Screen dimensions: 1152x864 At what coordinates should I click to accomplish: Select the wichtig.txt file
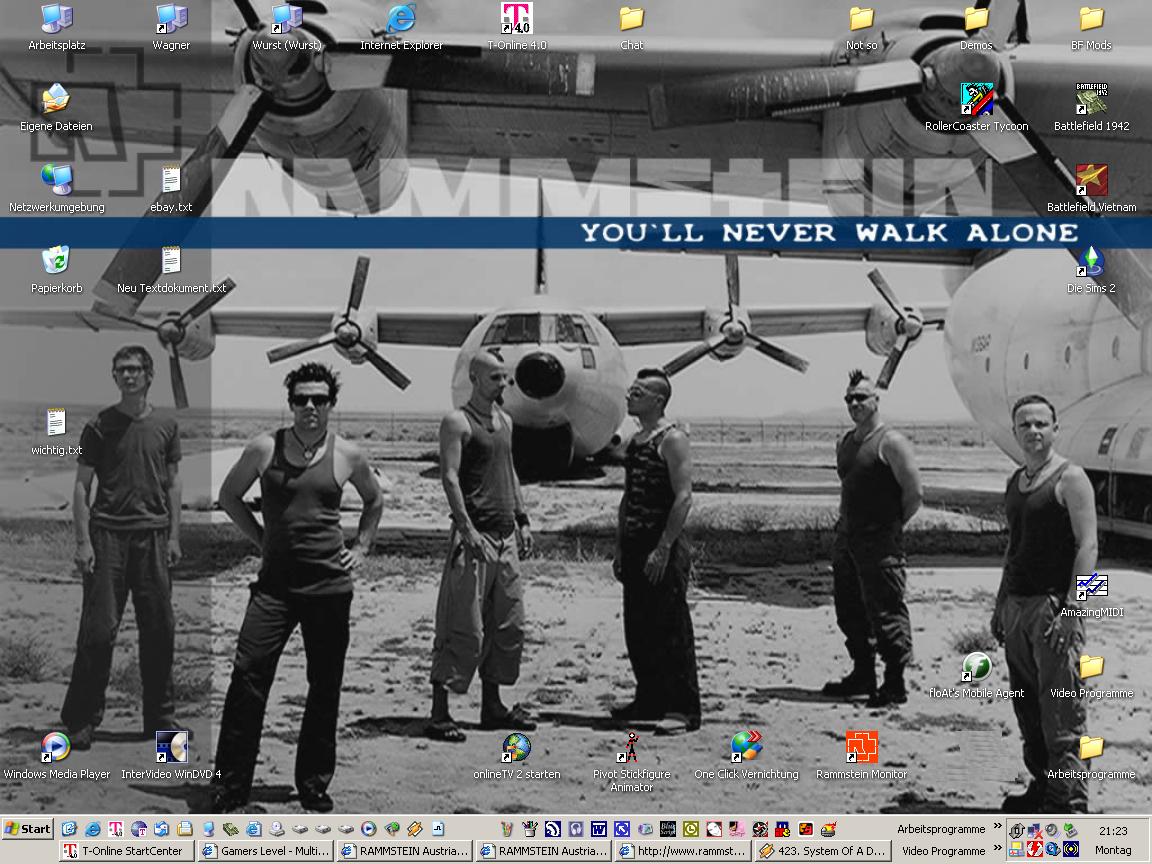coord(57,432)
